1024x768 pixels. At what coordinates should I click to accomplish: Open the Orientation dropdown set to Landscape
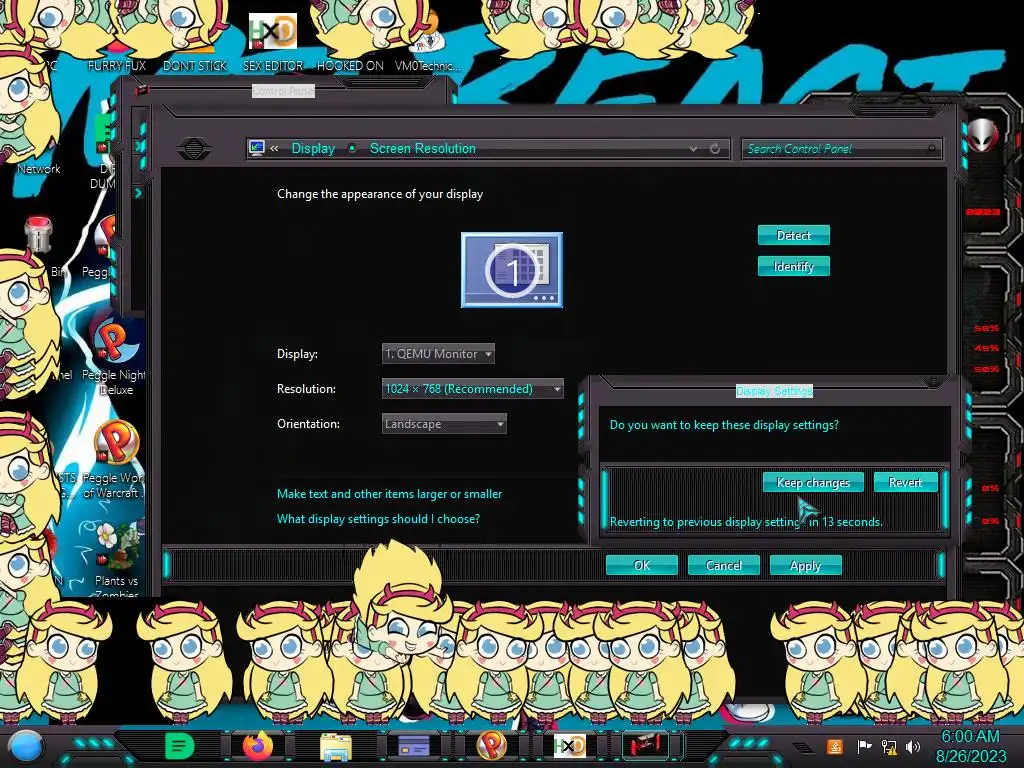[444, 424]
